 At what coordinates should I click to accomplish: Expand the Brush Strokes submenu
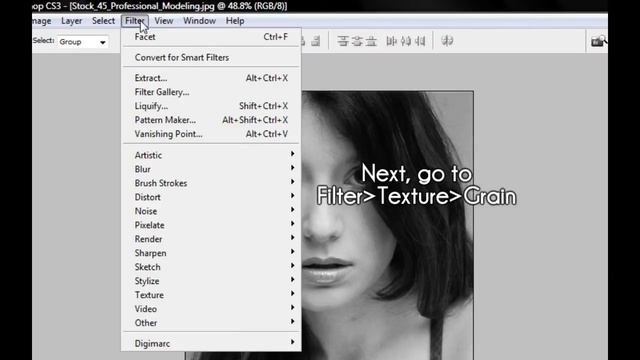pyautogui.click(x=211, y=183)
